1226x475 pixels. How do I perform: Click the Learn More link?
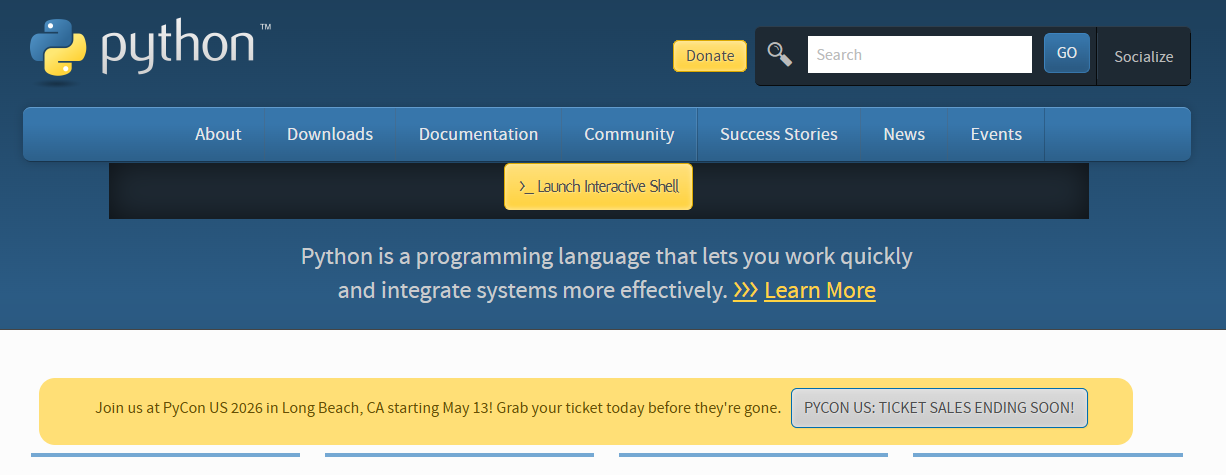[x=820, y=291]
